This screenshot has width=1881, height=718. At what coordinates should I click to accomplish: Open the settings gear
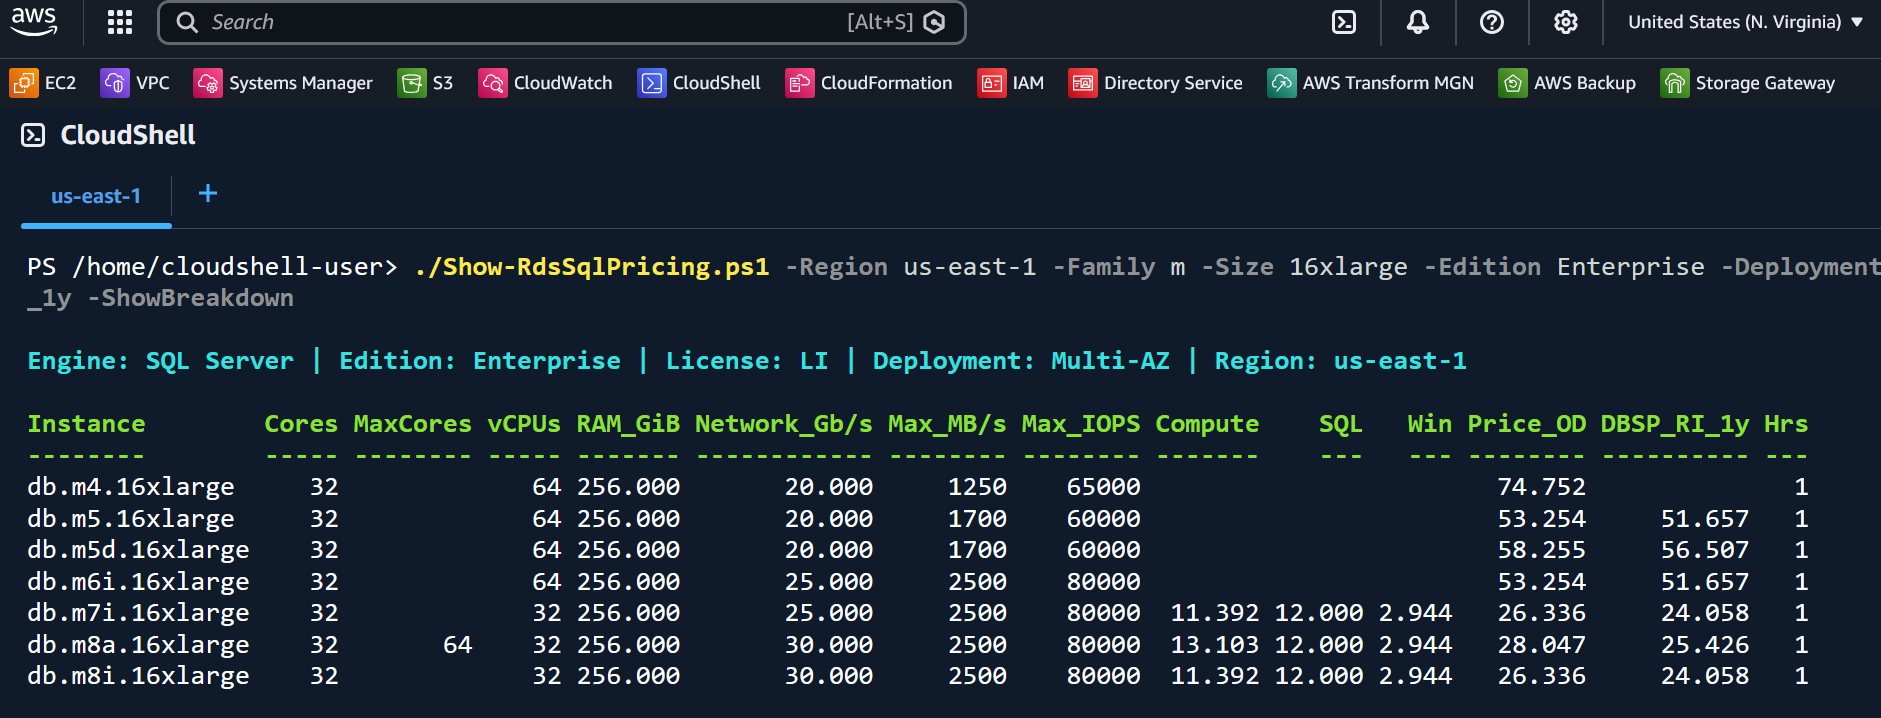tap(1566, 22)
